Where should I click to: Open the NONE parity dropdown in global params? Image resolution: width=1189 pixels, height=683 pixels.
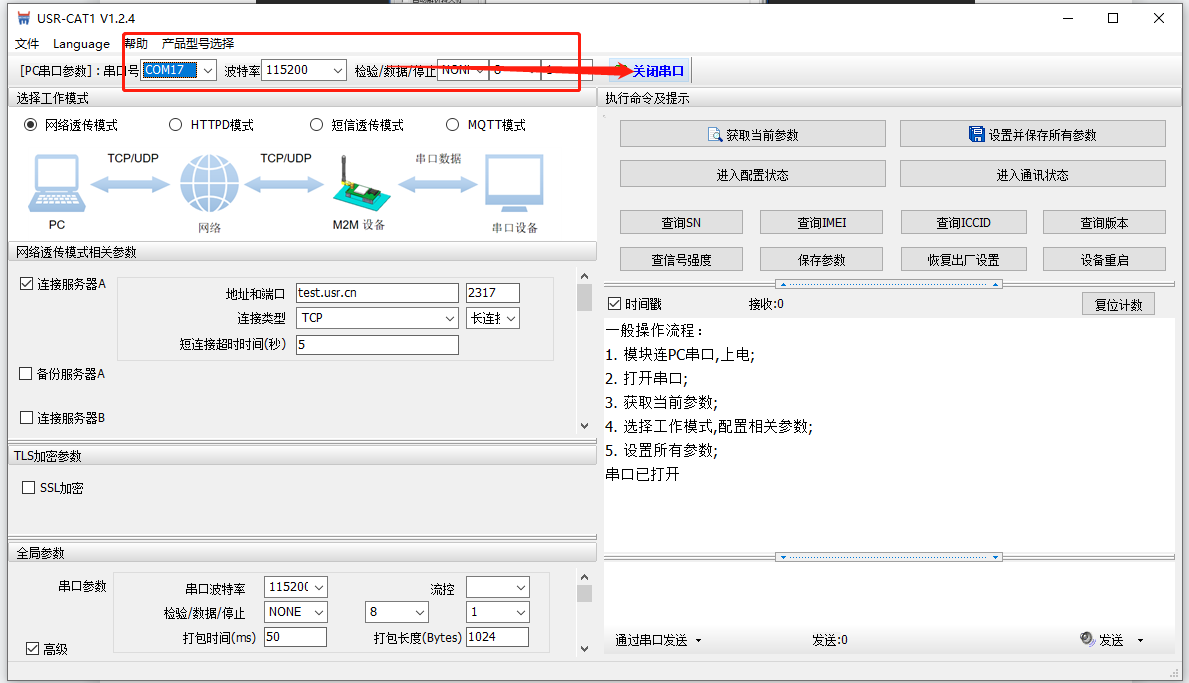(319, 613)
